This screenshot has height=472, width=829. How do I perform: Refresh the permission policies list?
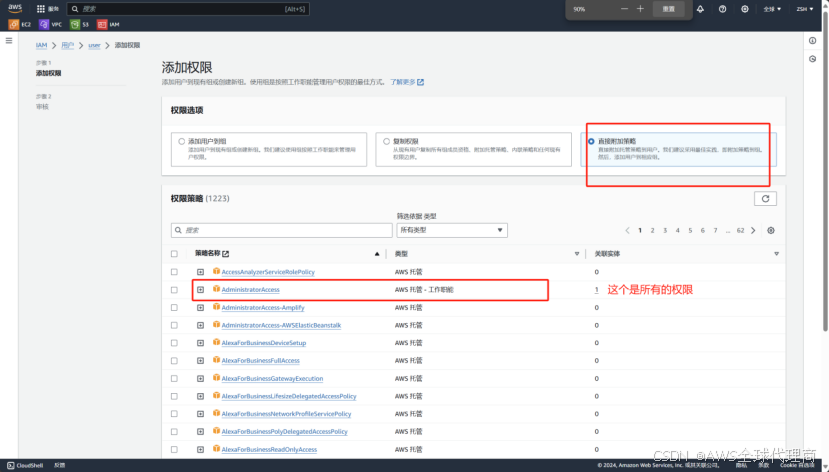pos(765,199)
